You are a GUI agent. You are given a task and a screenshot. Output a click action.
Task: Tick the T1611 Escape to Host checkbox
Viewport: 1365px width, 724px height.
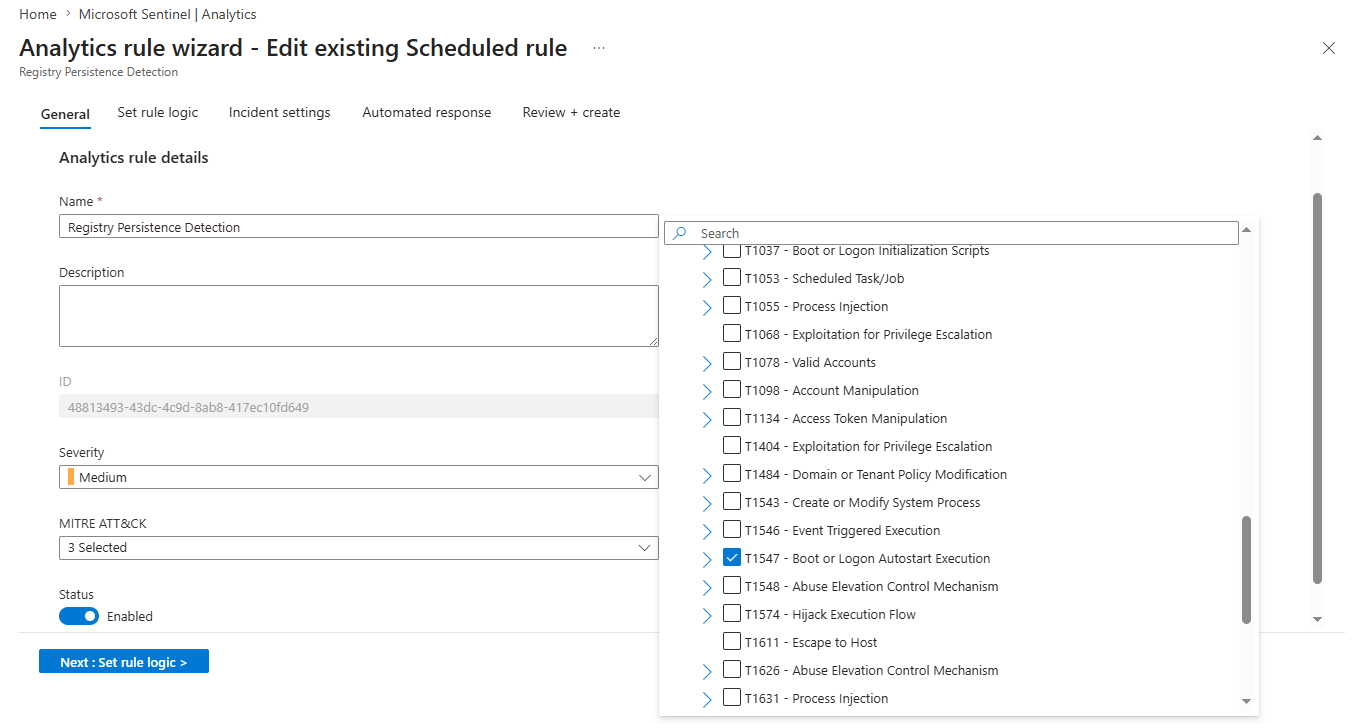pyautogui.click(x=732, y=642)
